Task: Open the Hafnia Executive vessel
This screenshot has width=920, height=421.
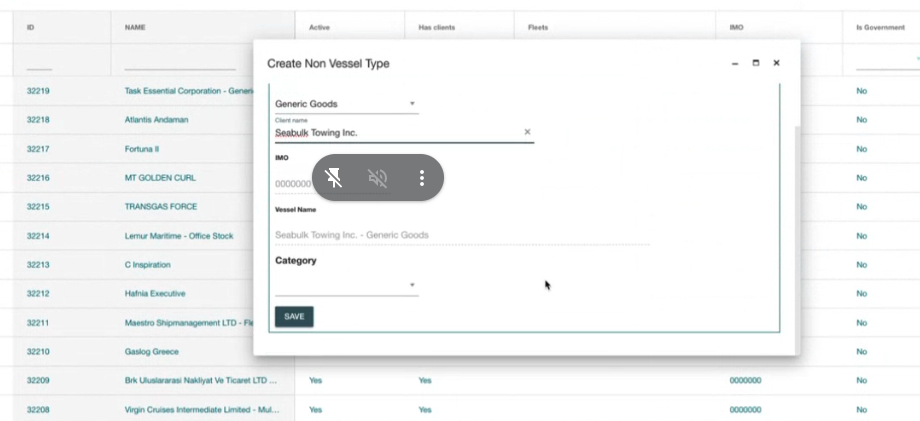Action: 155,293
